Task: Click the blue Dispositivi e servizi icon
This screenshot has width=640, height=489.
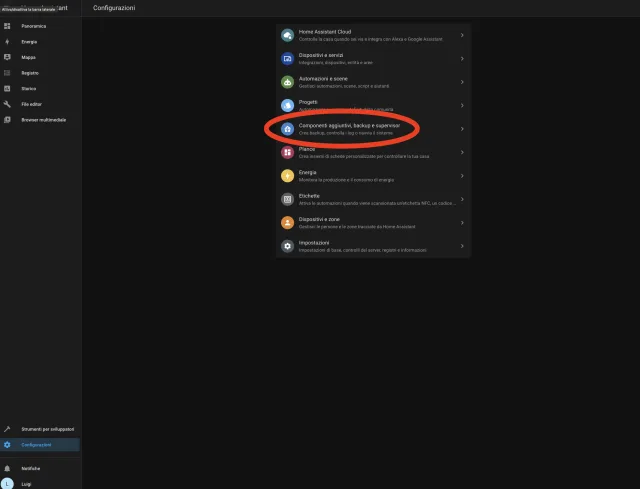Action: [288, 59]
